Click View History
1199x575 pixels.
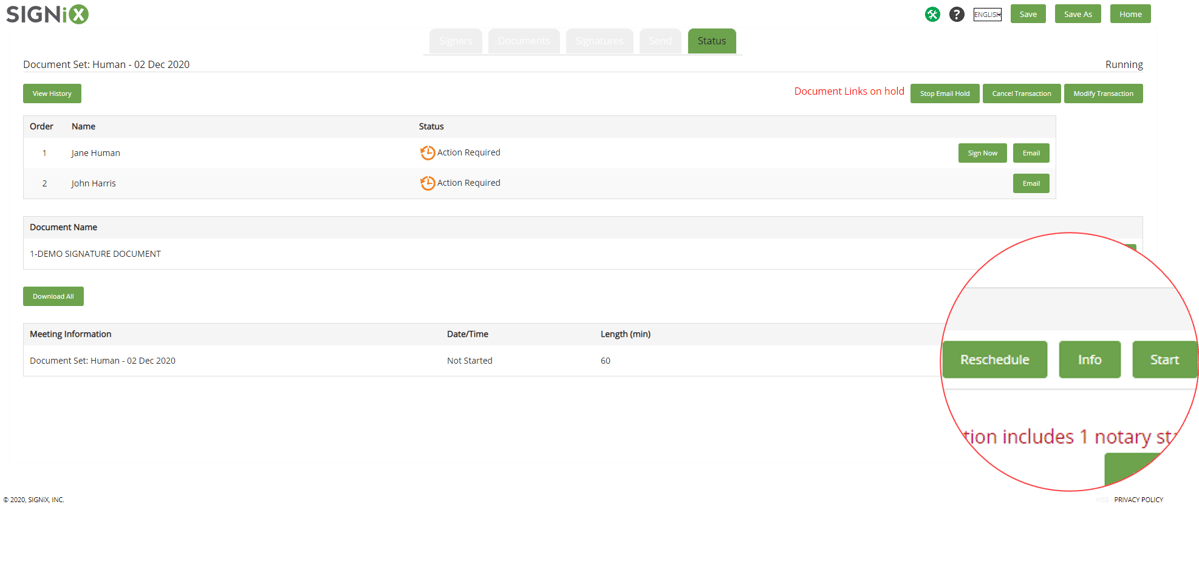pyautogui.click(x=52, y=93)
